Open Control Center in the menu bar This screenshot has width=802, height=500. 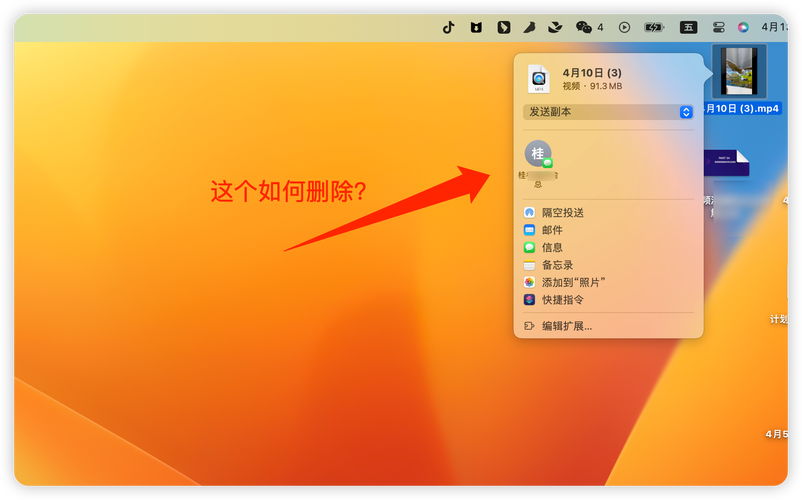(x=719, y=27)
